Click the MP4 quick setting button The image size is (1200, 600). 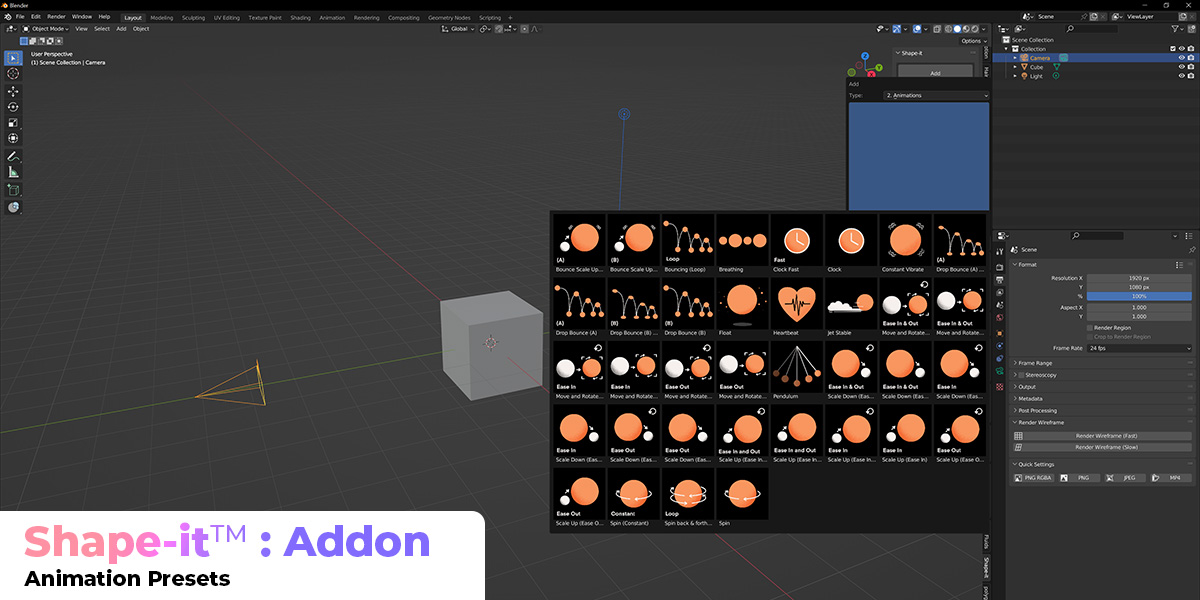coord(1171,479)
